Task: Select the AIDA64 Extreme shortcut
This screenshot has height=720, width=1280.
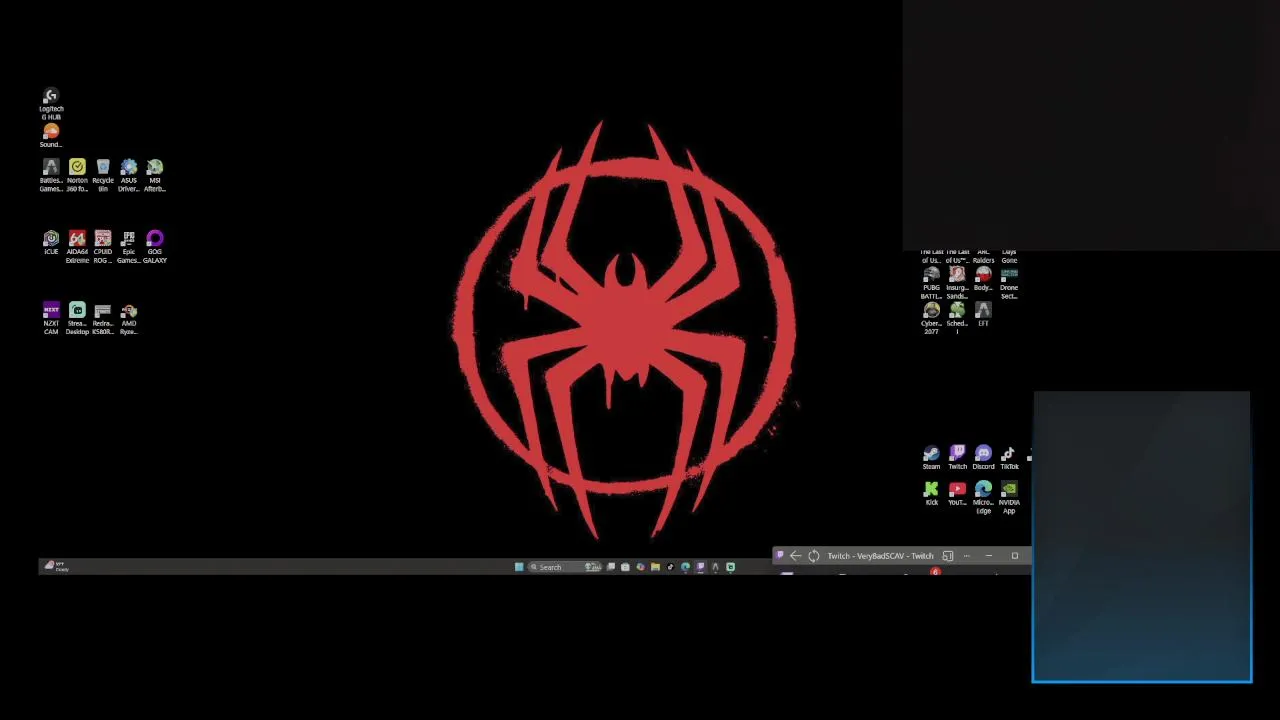Action: [77, 247]
